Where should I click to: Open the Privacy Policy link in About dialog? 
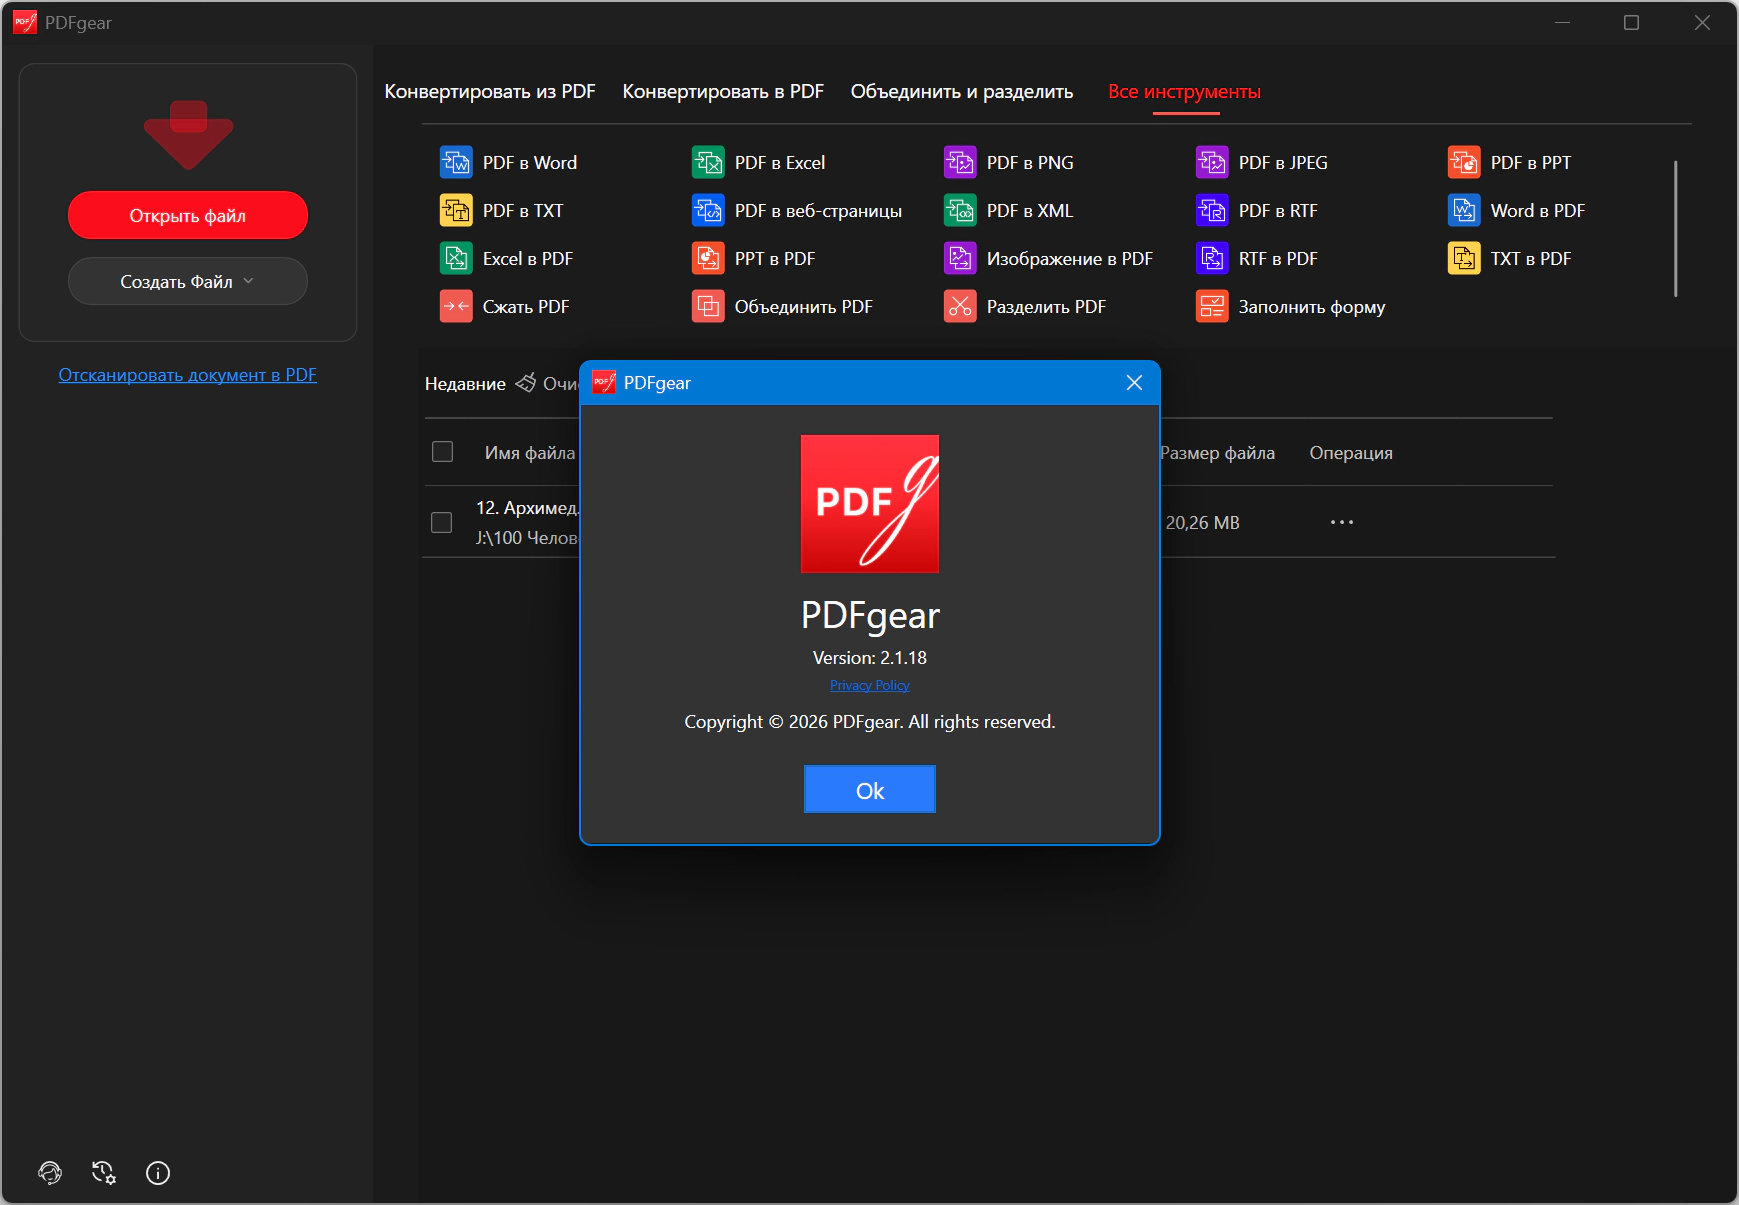click(870, 685)
